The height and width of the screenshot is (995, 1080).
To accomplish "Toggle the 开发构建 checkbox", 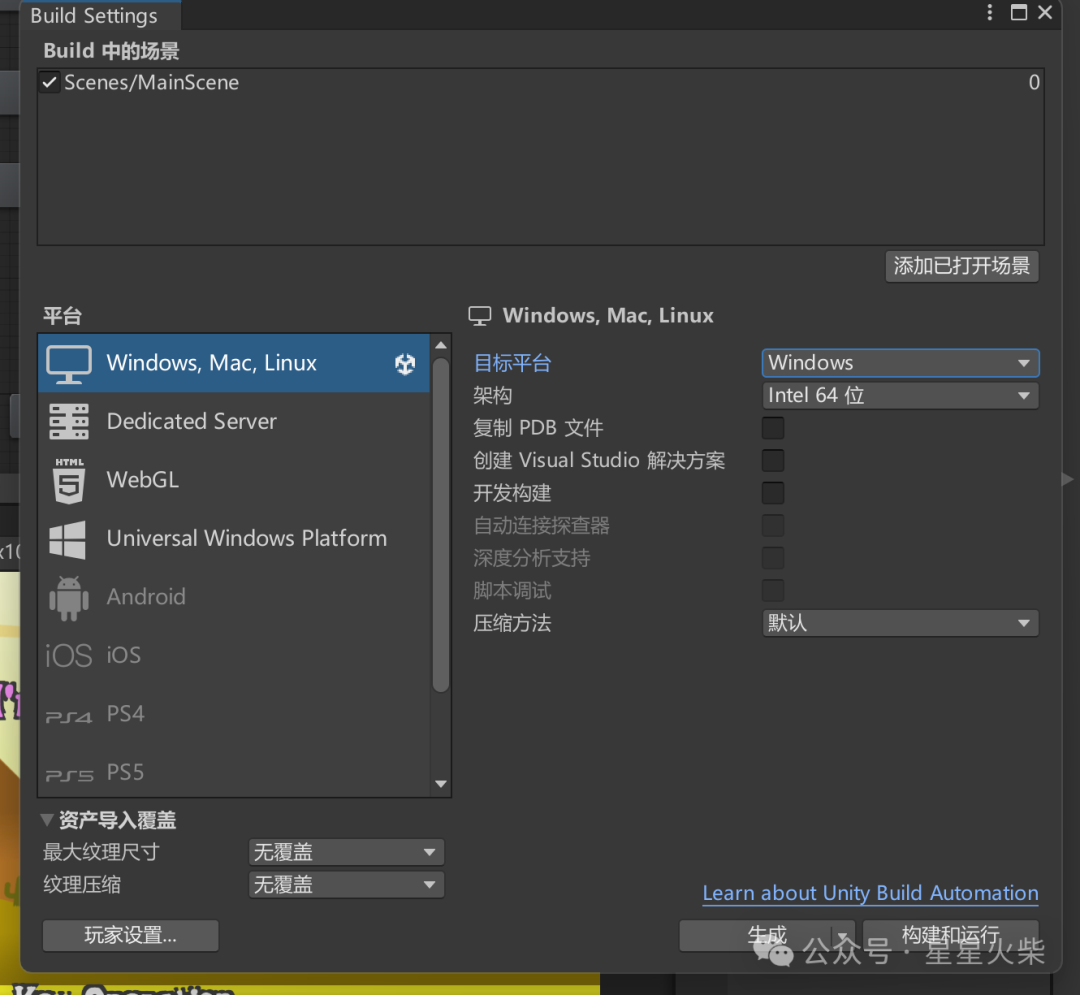I will point(773,493).
